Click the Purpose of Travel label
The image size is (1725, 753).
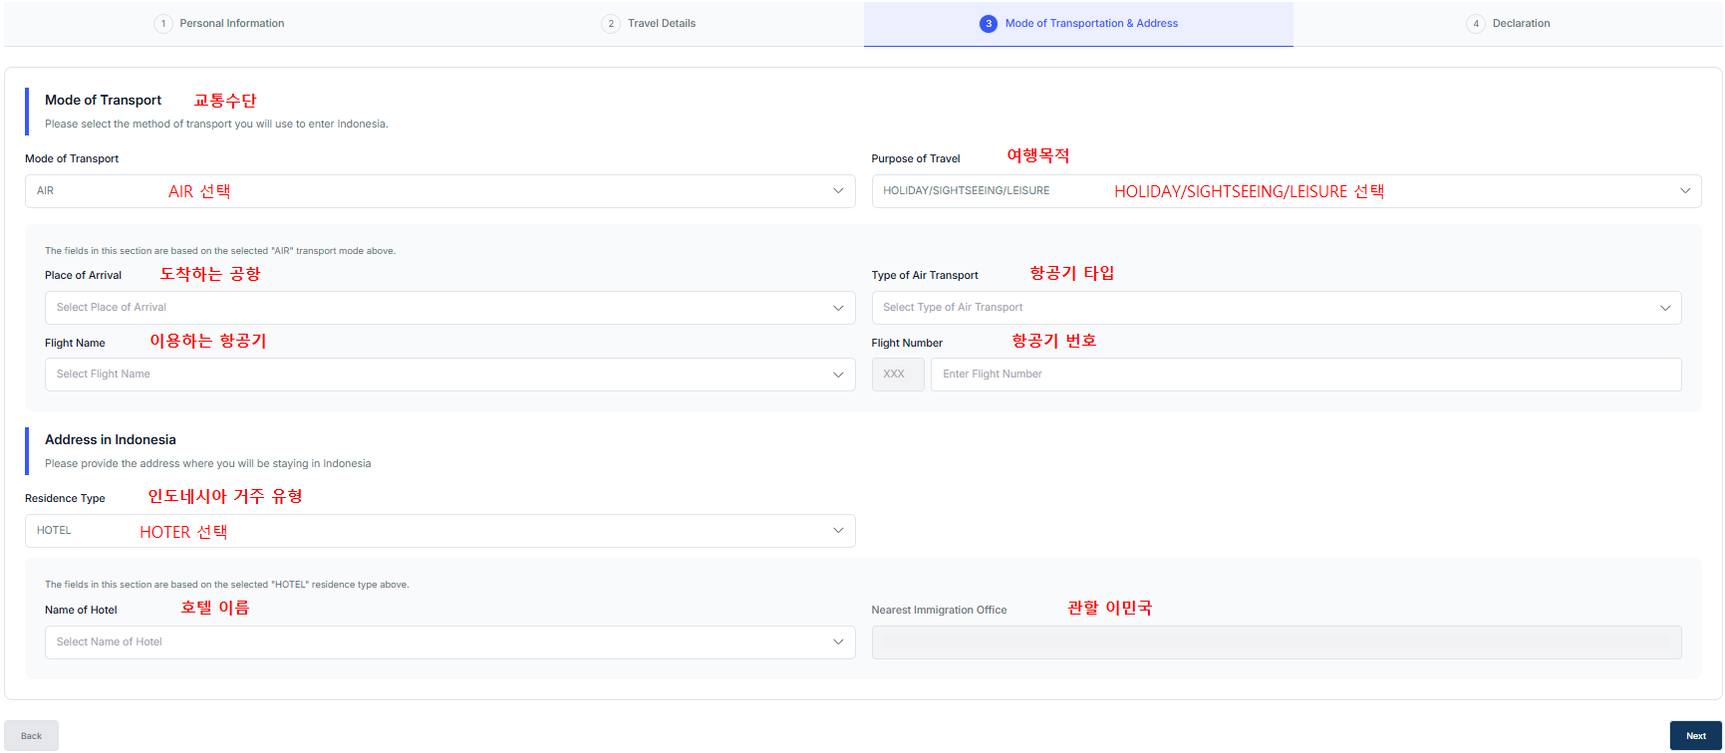coord(915,159)
